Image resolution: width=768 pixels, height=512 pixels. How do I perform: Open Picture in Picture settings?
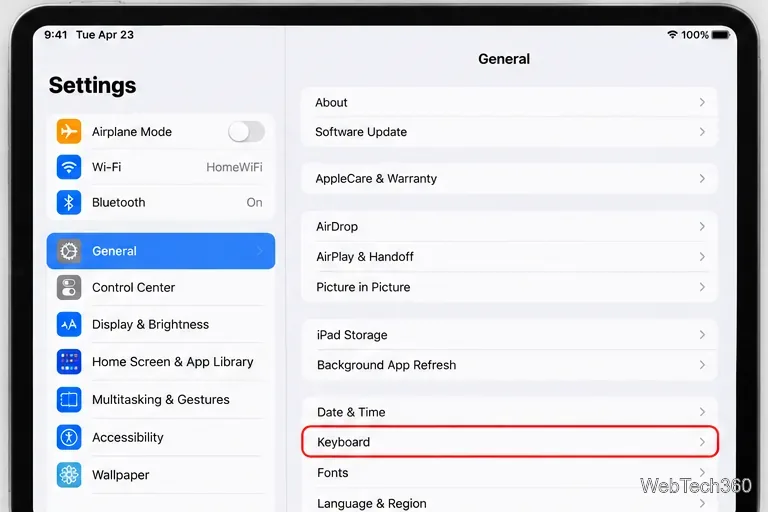tap(509, 287)
